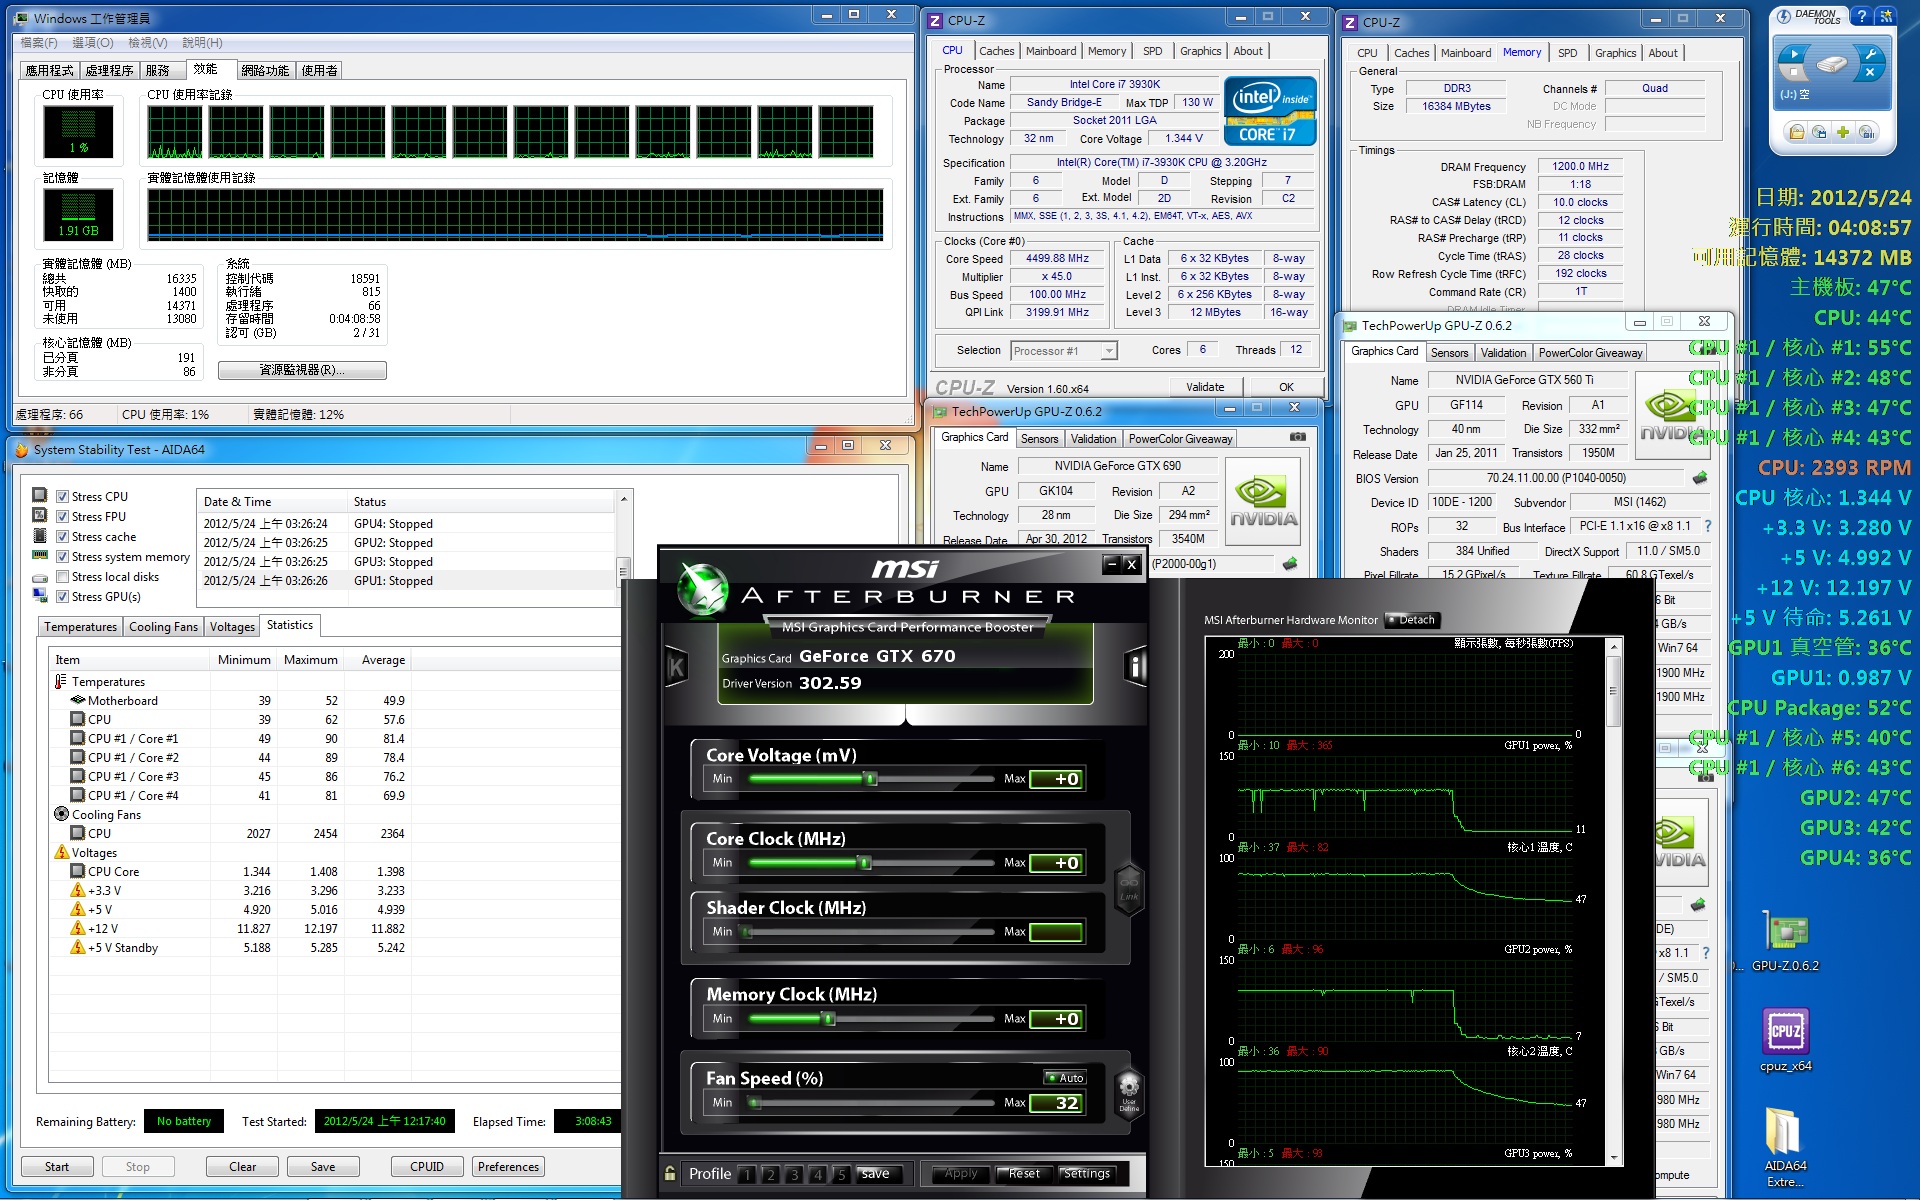Open Daemon Tools wrench settings icon
The width and height of the screenshot is (1920, 1200).
tap(1870, 55)
